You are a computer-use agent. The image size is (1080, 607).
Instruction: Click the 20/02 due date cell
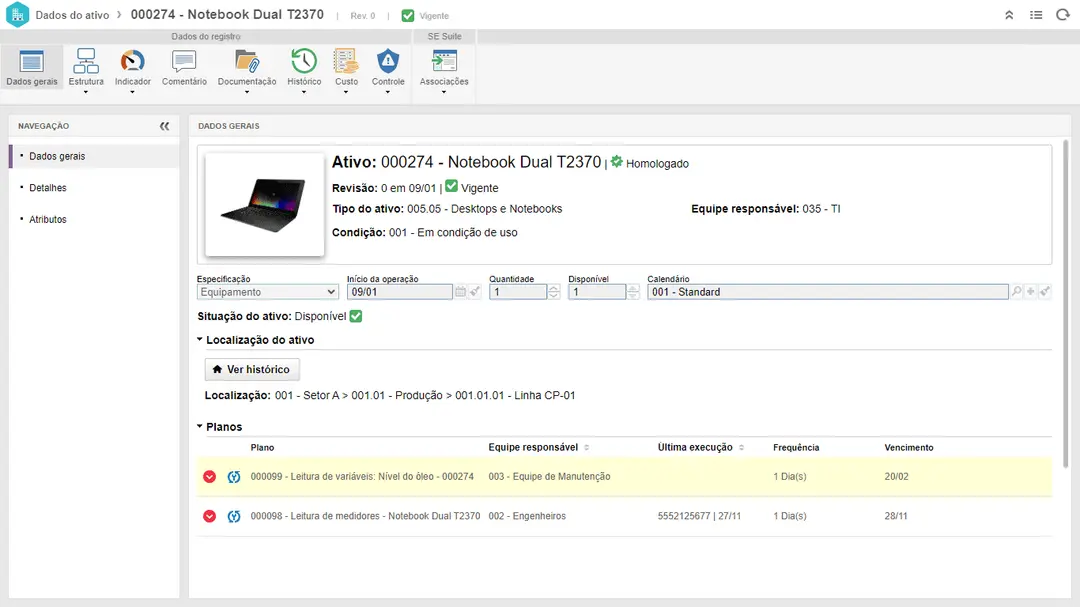coord(896,477)
